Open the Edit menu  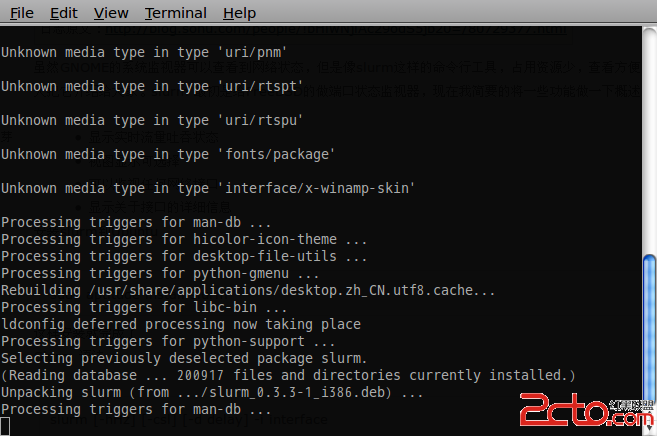click(x=64, y=13)
